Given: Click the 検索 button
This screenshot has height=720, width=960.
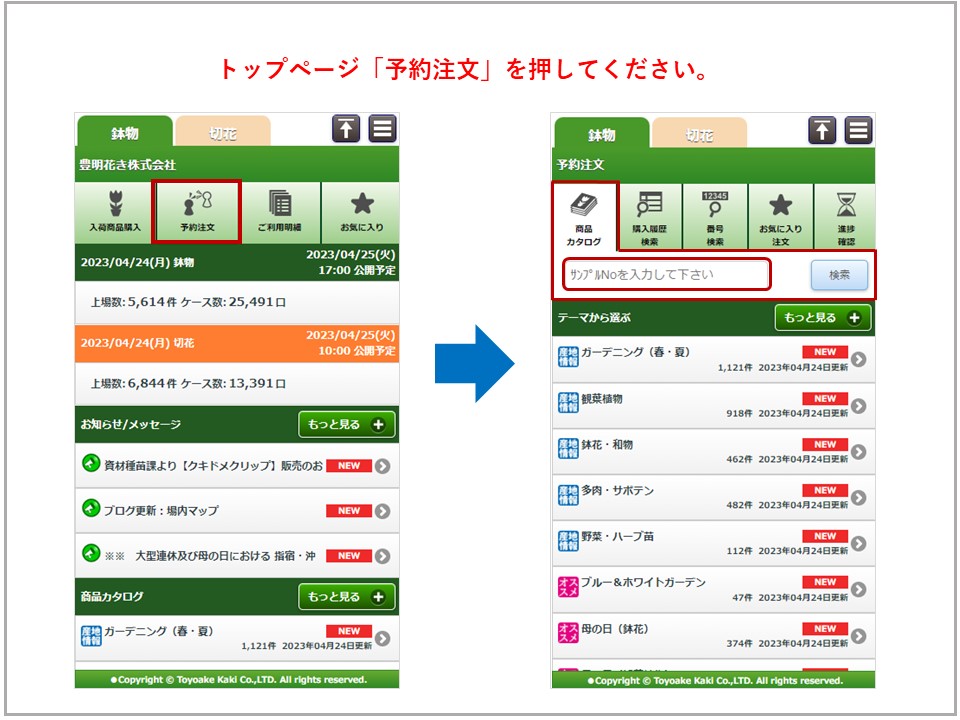Looking at the screenshot, I should [838, 275].
